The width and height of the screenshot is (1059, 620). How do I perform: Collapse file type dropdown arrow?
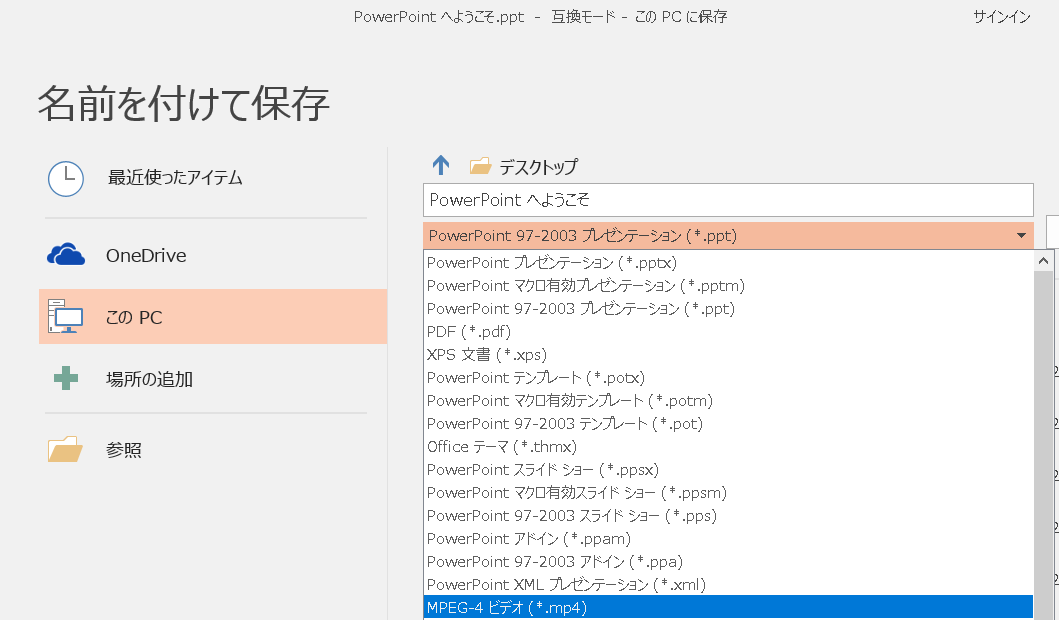tap(1021, 236)
